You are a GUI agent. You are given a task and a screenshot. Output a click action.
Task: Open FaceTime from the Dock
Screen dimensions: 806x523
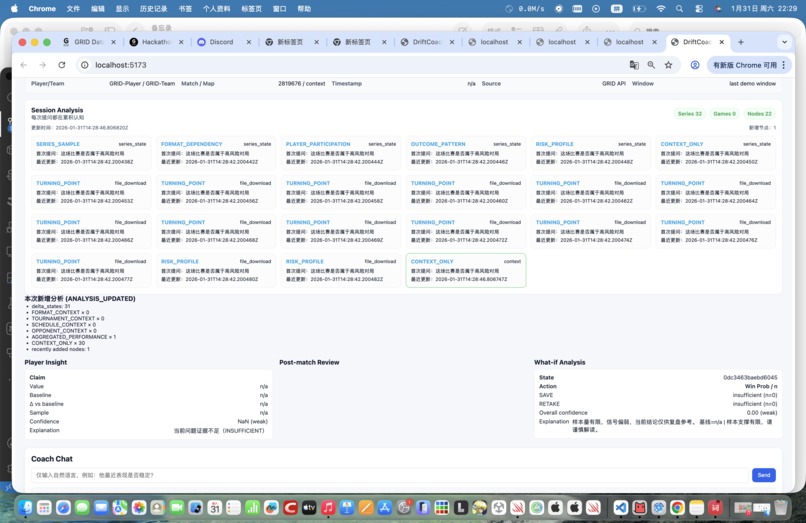pyautogui.click(x=177, y=508)
